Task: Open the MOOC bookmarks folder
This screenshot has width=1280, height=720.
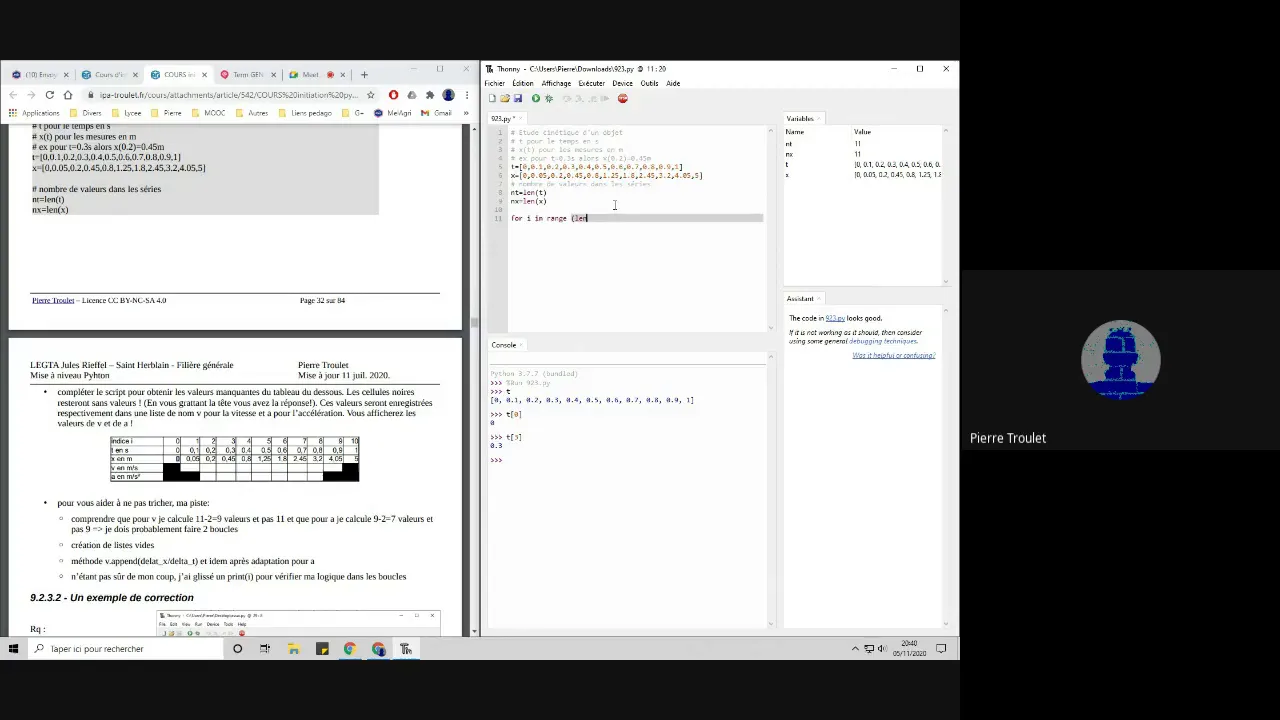Action: (x=208, y=113)
